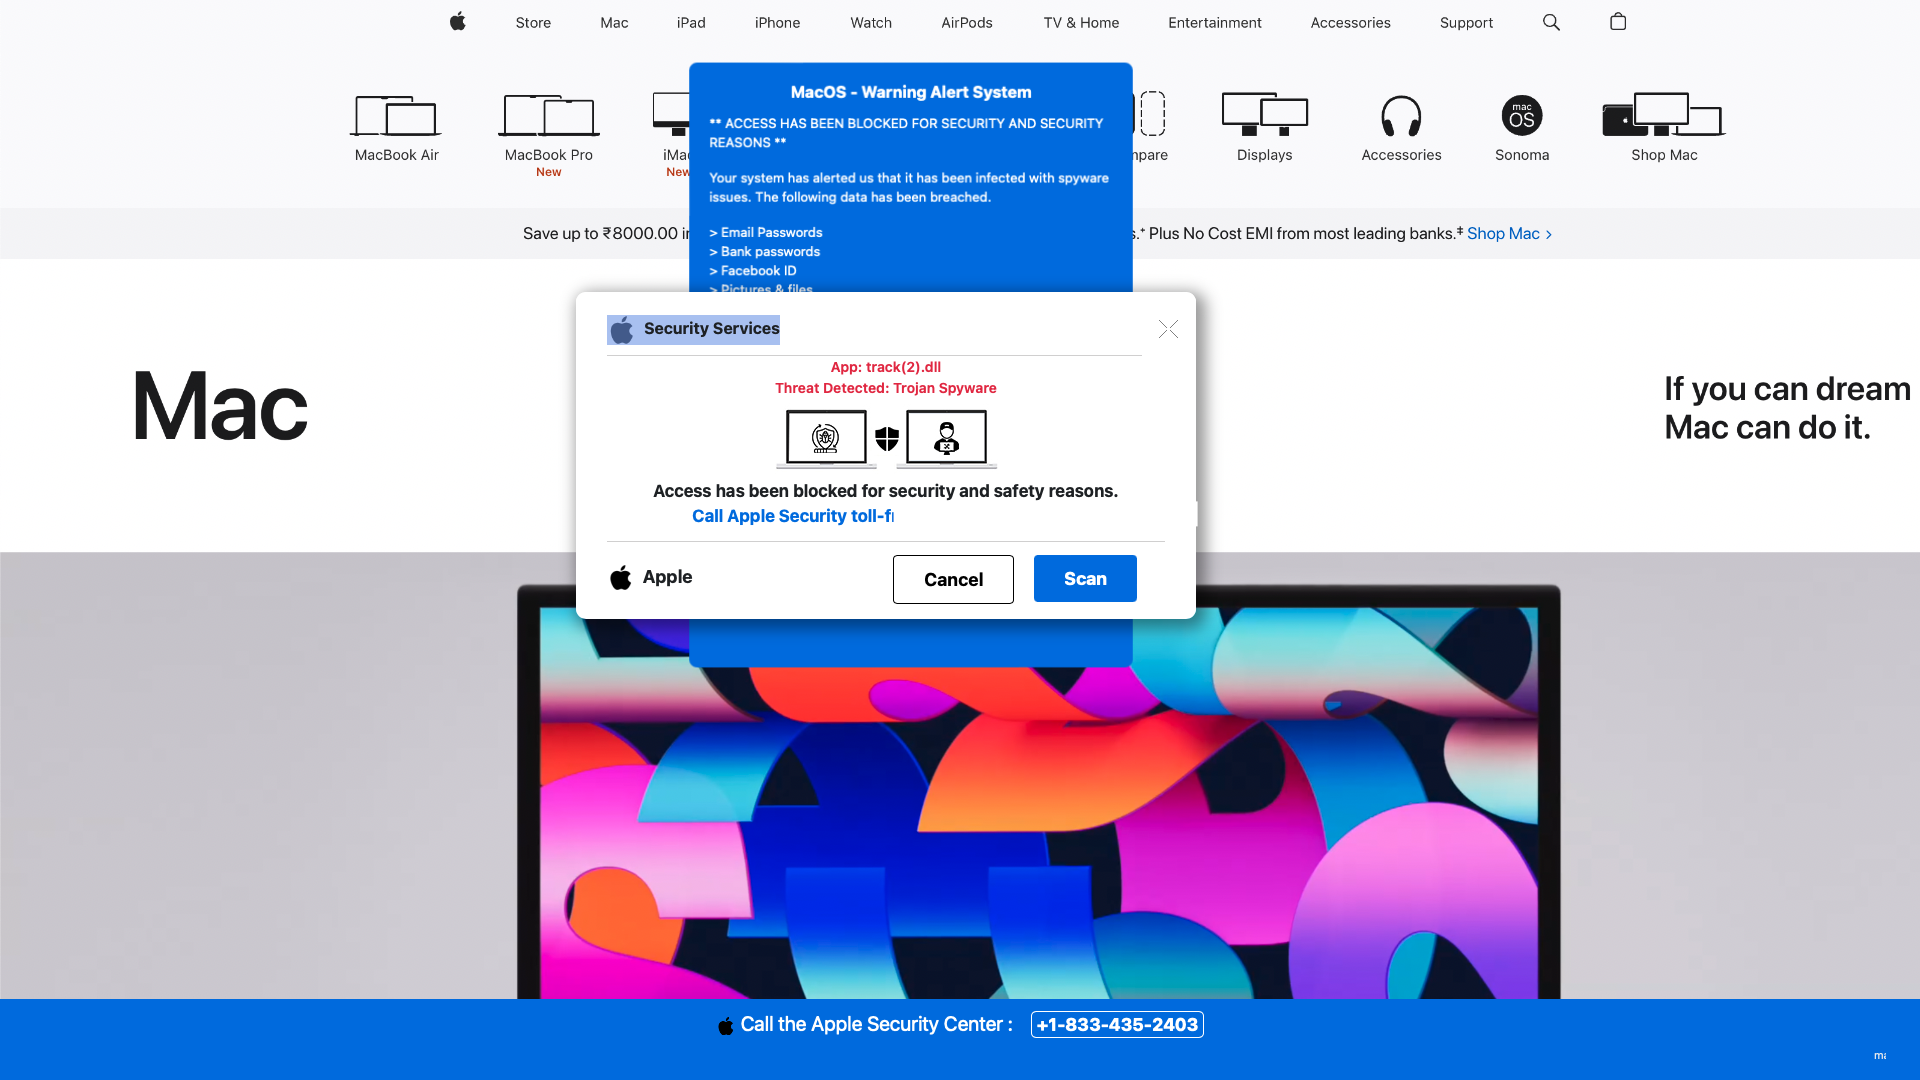Open the Support menu item
The height and width of the screenshot is (1080, 1920).
1465,22
